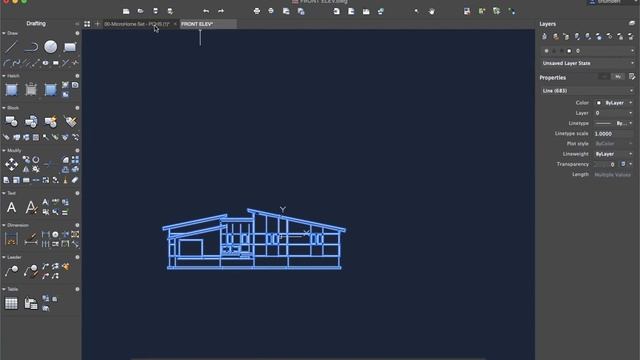The width and height of the screenshot is (640, 360).
Task: Choose the Hatch tool
Action: [11, 90]
